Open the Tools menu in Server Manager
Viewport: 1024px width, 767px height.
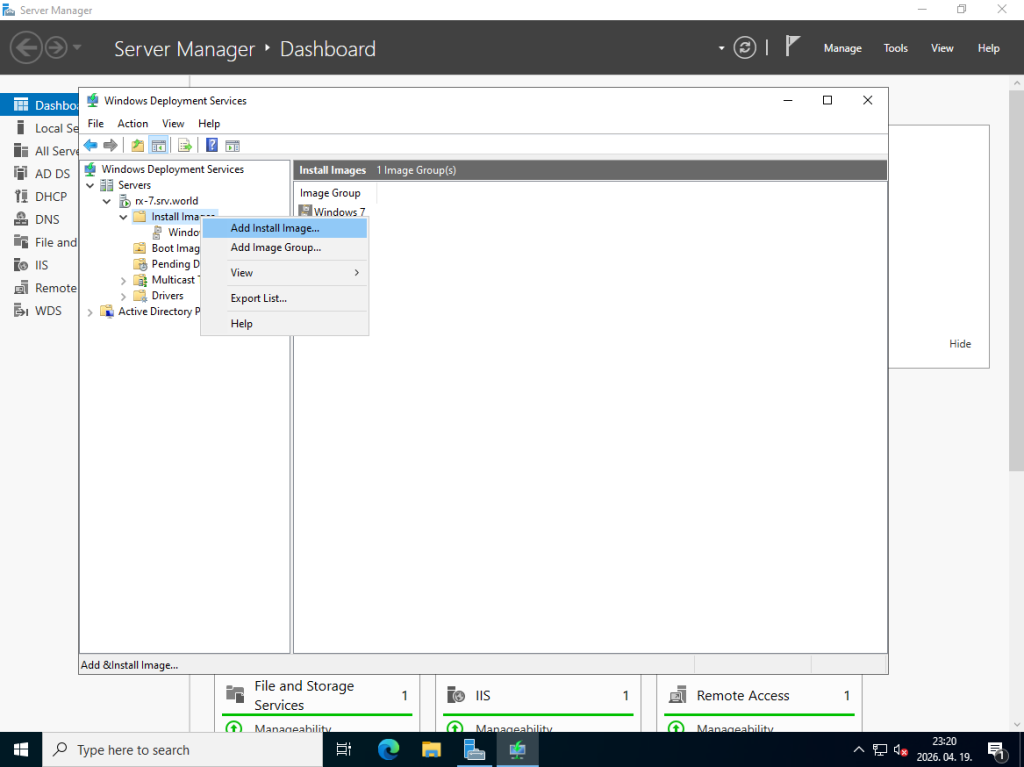pyautogui.click(x=895, y=48)
